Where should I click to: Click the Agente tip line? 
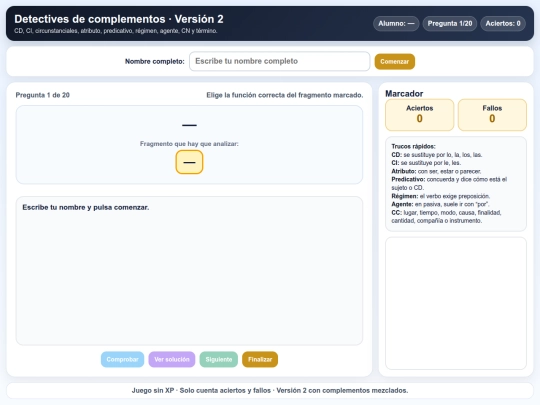tap(440, 204)
